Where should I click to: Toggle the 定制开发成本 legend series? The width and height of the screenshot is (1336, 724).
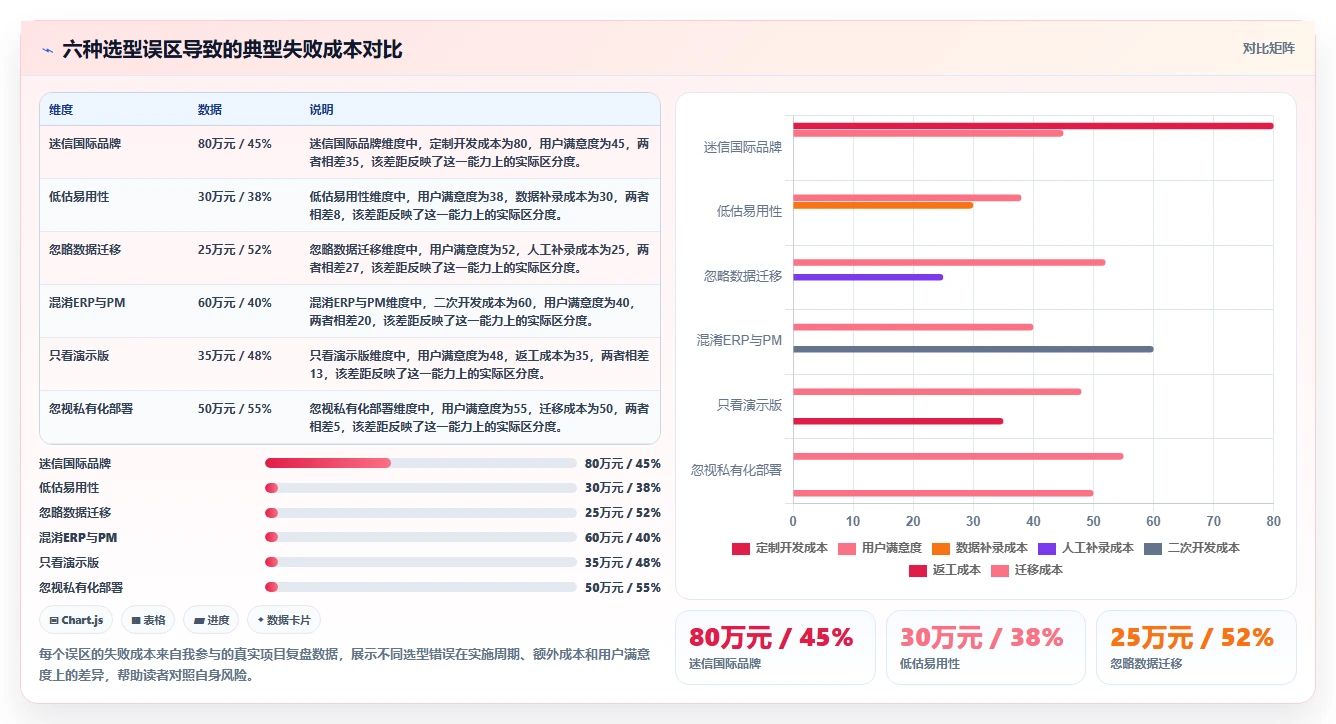point(780,548)
